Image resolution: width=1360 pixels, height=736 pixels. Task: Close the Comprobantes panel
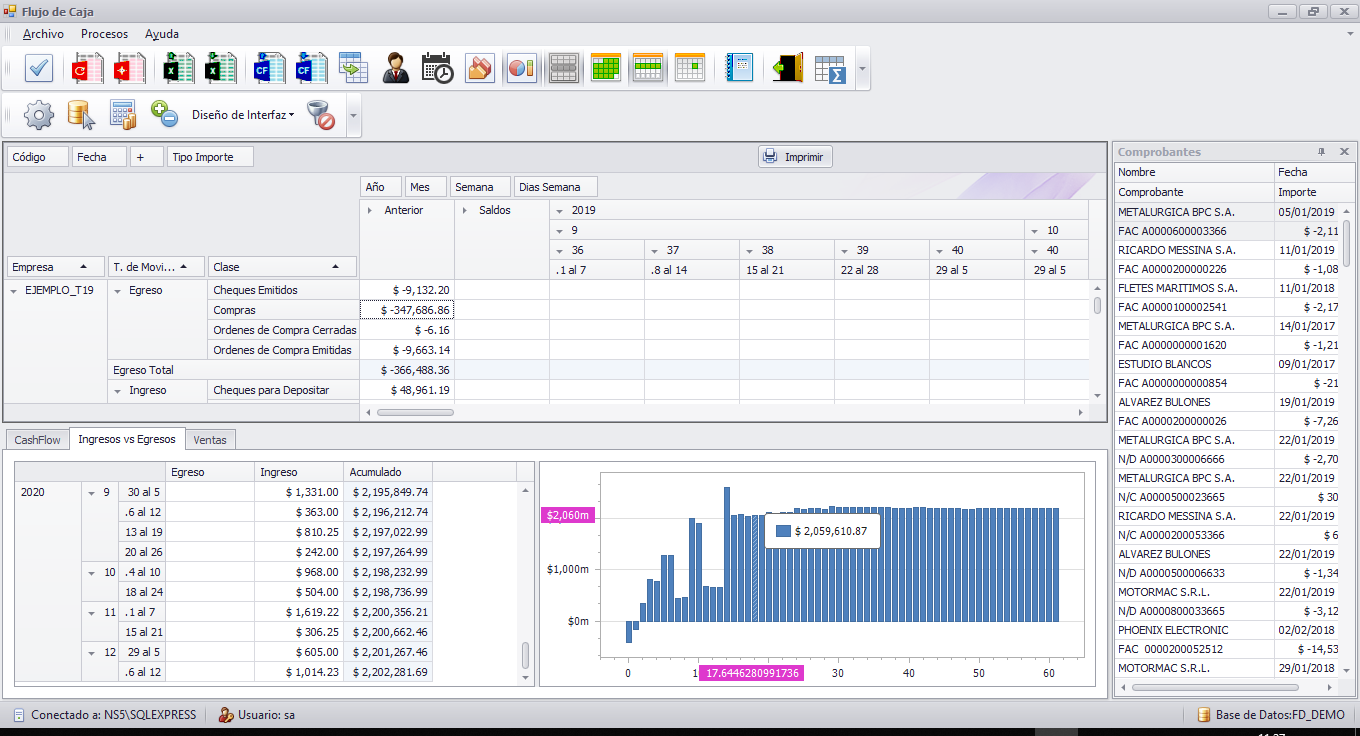point(1344,152)
